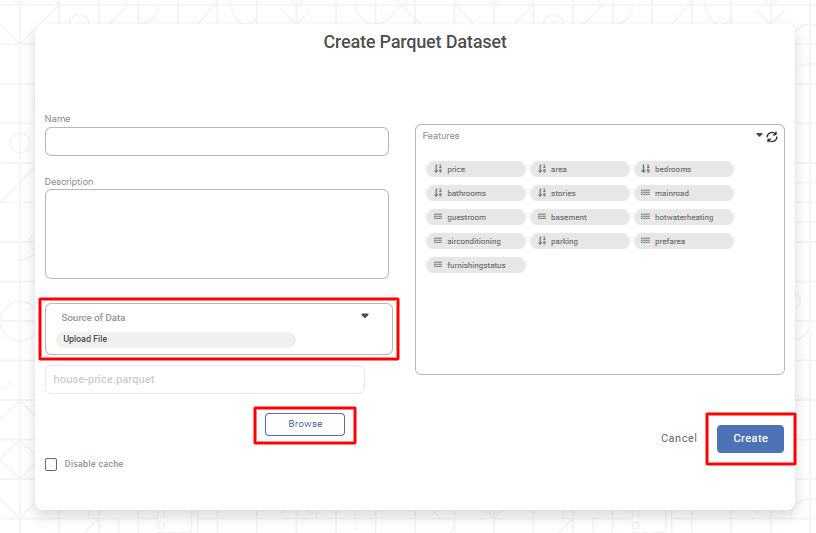This screenshot has width=816, height=533.
Task: Click the list icon on hotwaterheating chip
Action: pos(646,217)
